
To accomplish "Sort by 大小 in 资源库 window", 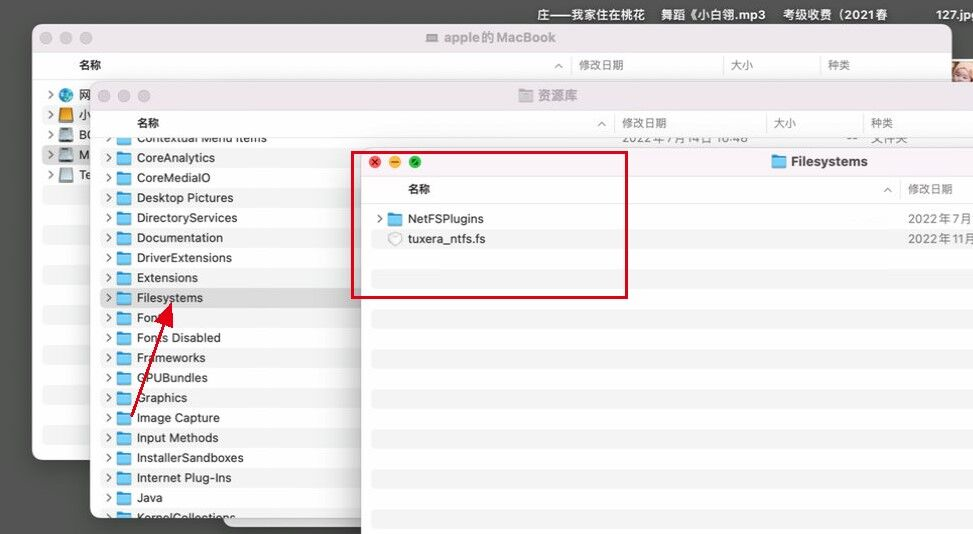I will [x=784, y=123].
